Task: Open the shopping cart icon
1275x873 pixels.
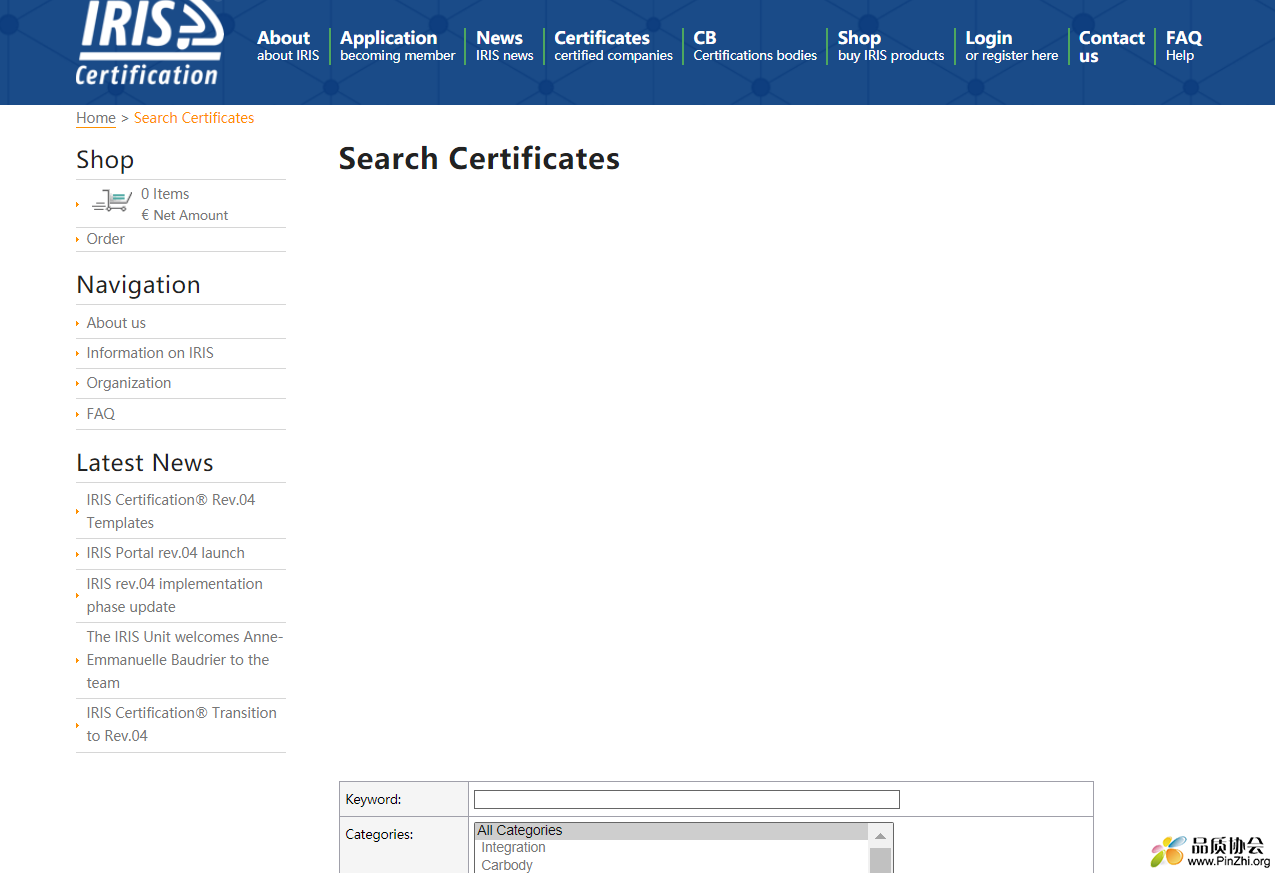Action: (x=111, y=201)
